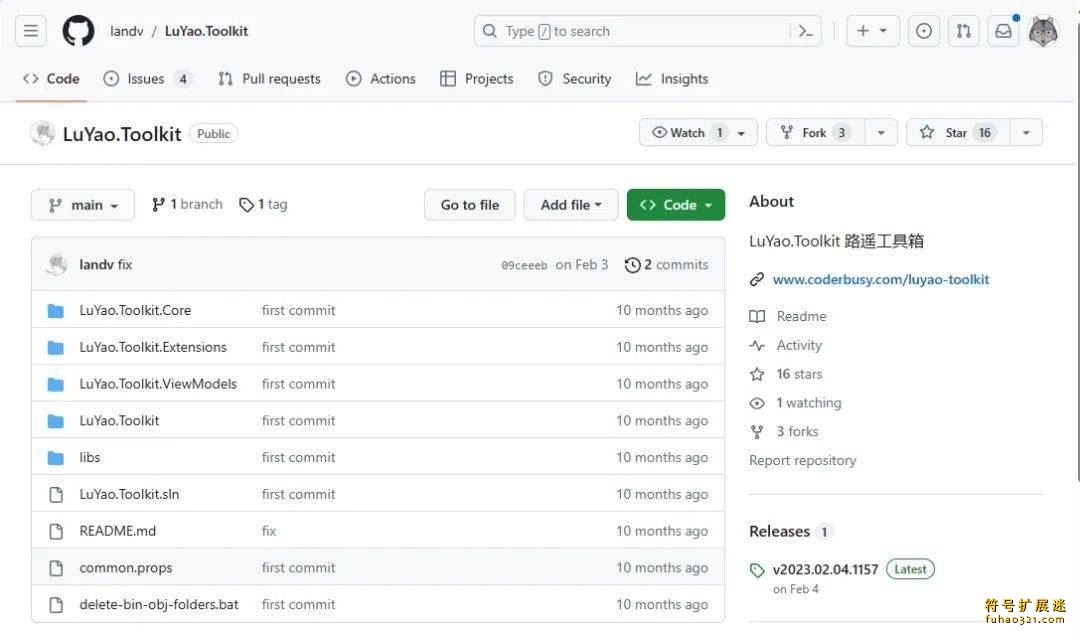Open the LuYao.Toolkit.Extensions folder
The width and height of the screenshot is (1080, 634).
click(153, 347)
